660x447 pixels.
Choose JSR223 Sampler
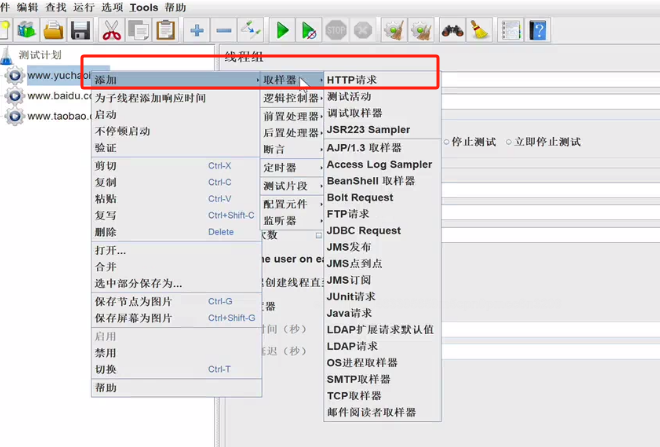tap(382, 130)
